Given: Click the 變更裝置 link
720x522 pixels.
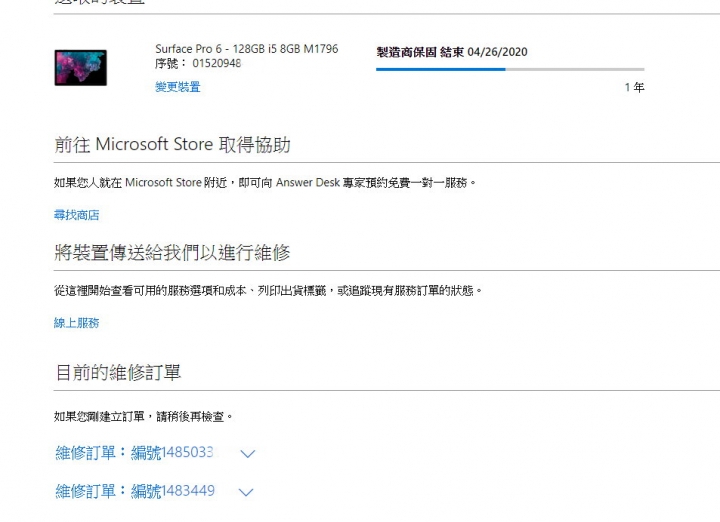Looking at the screenshot, I should (x=178, y=87).
